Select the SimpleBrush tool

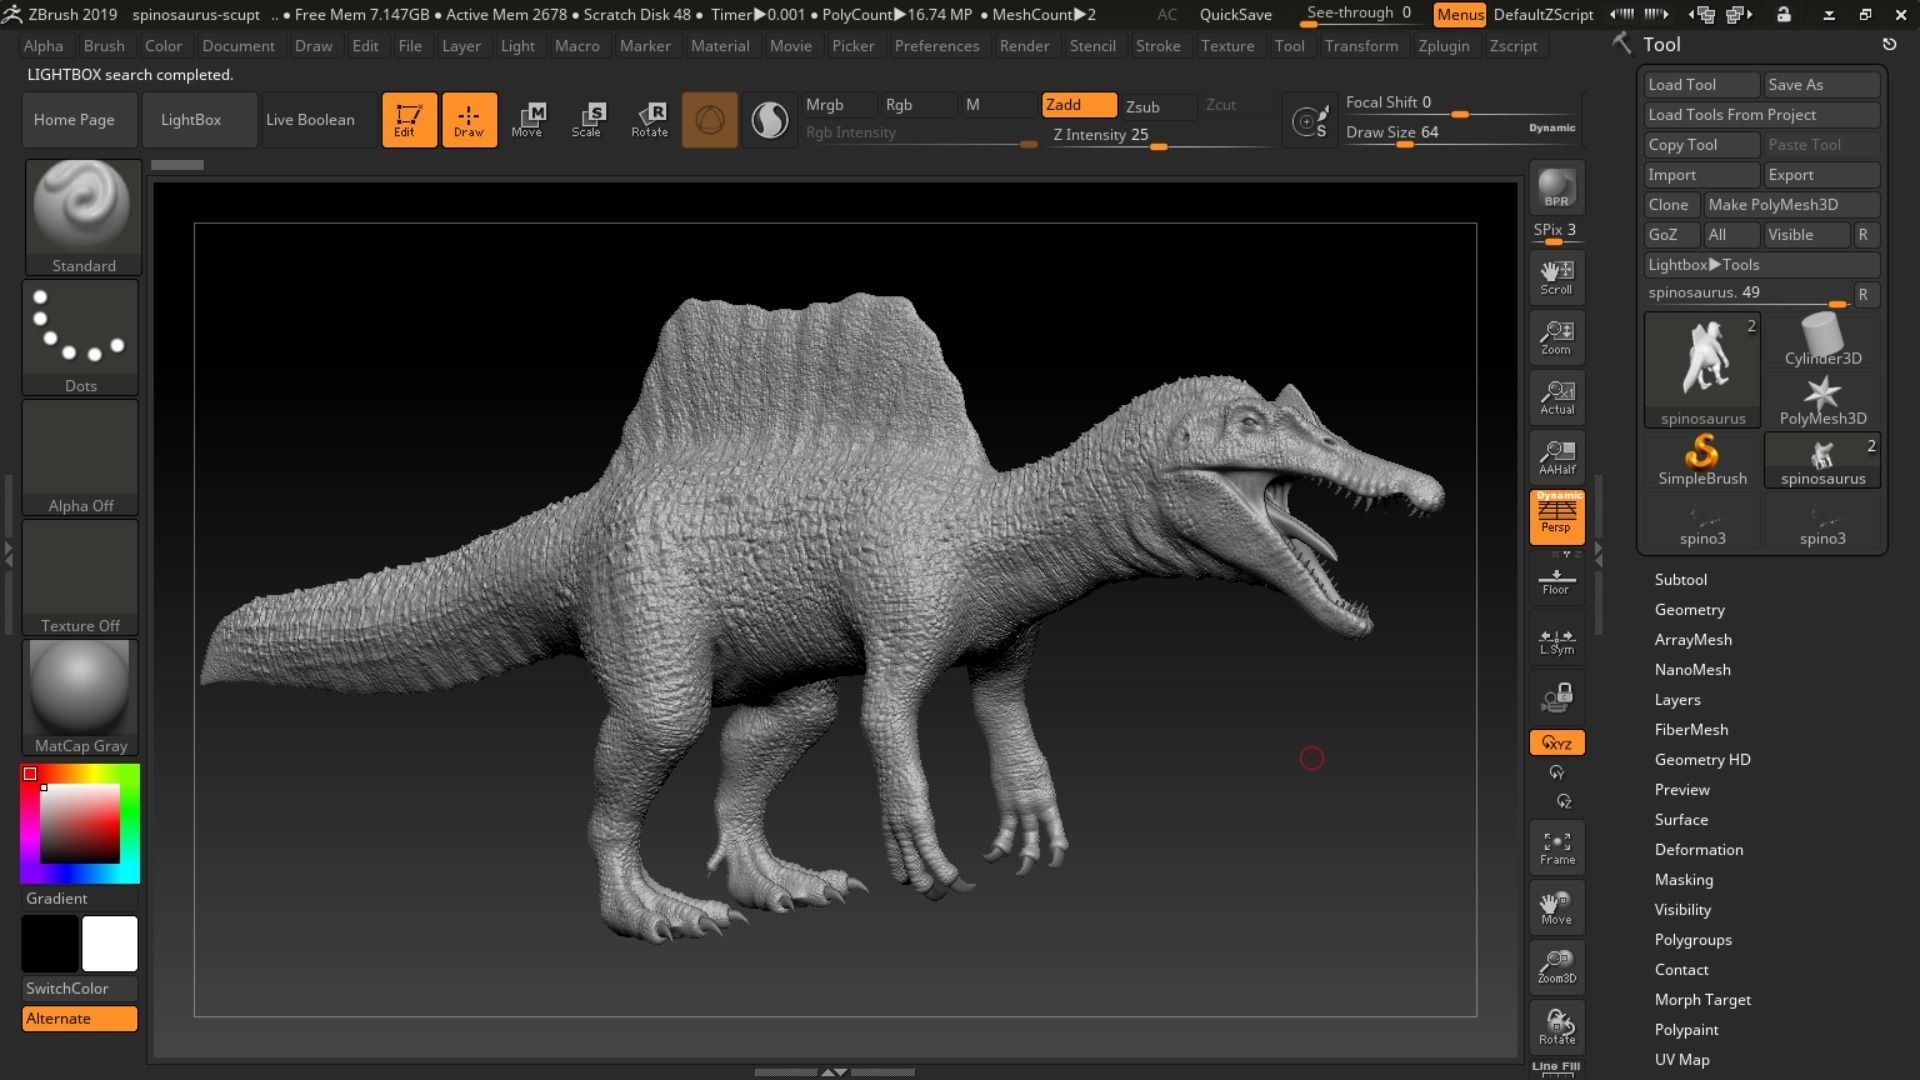coord(1702,460)
